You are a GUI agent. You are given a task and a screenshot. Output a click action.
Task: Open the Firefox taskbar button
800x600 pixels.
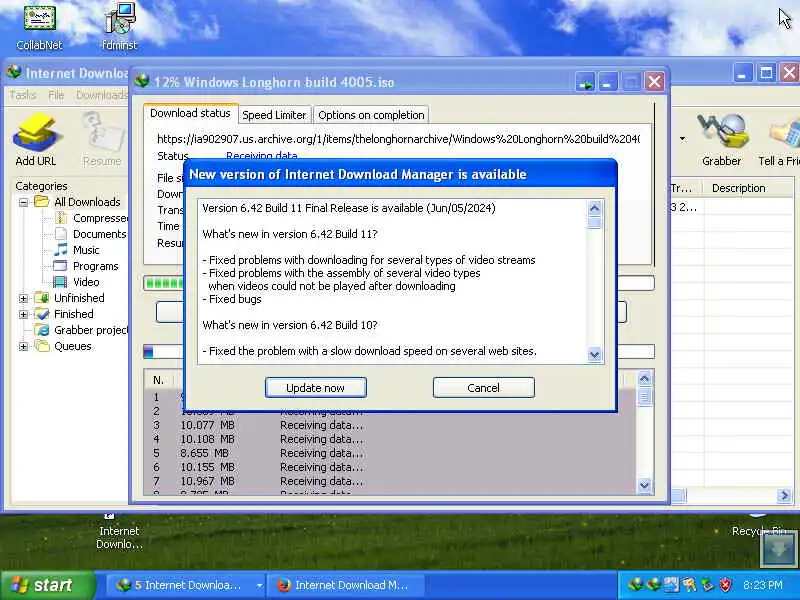point(346,585)
